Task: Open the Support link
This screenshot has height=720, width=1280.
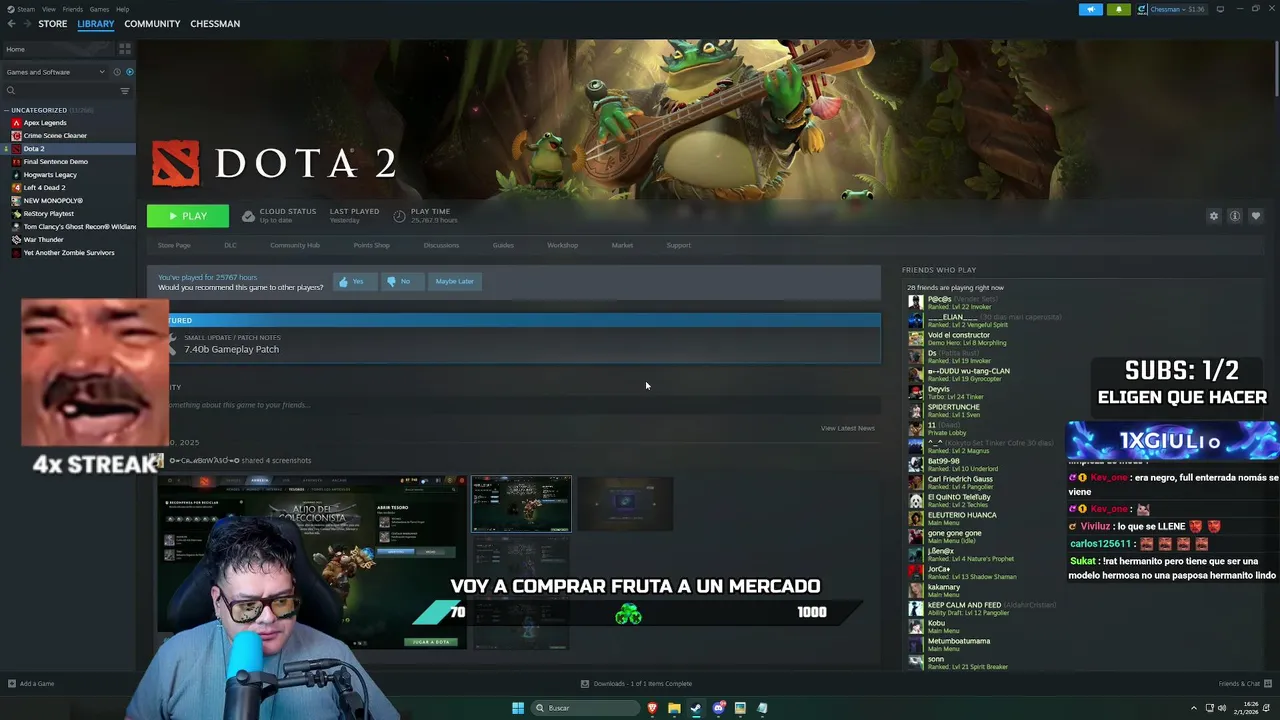Action: [678, 245]
